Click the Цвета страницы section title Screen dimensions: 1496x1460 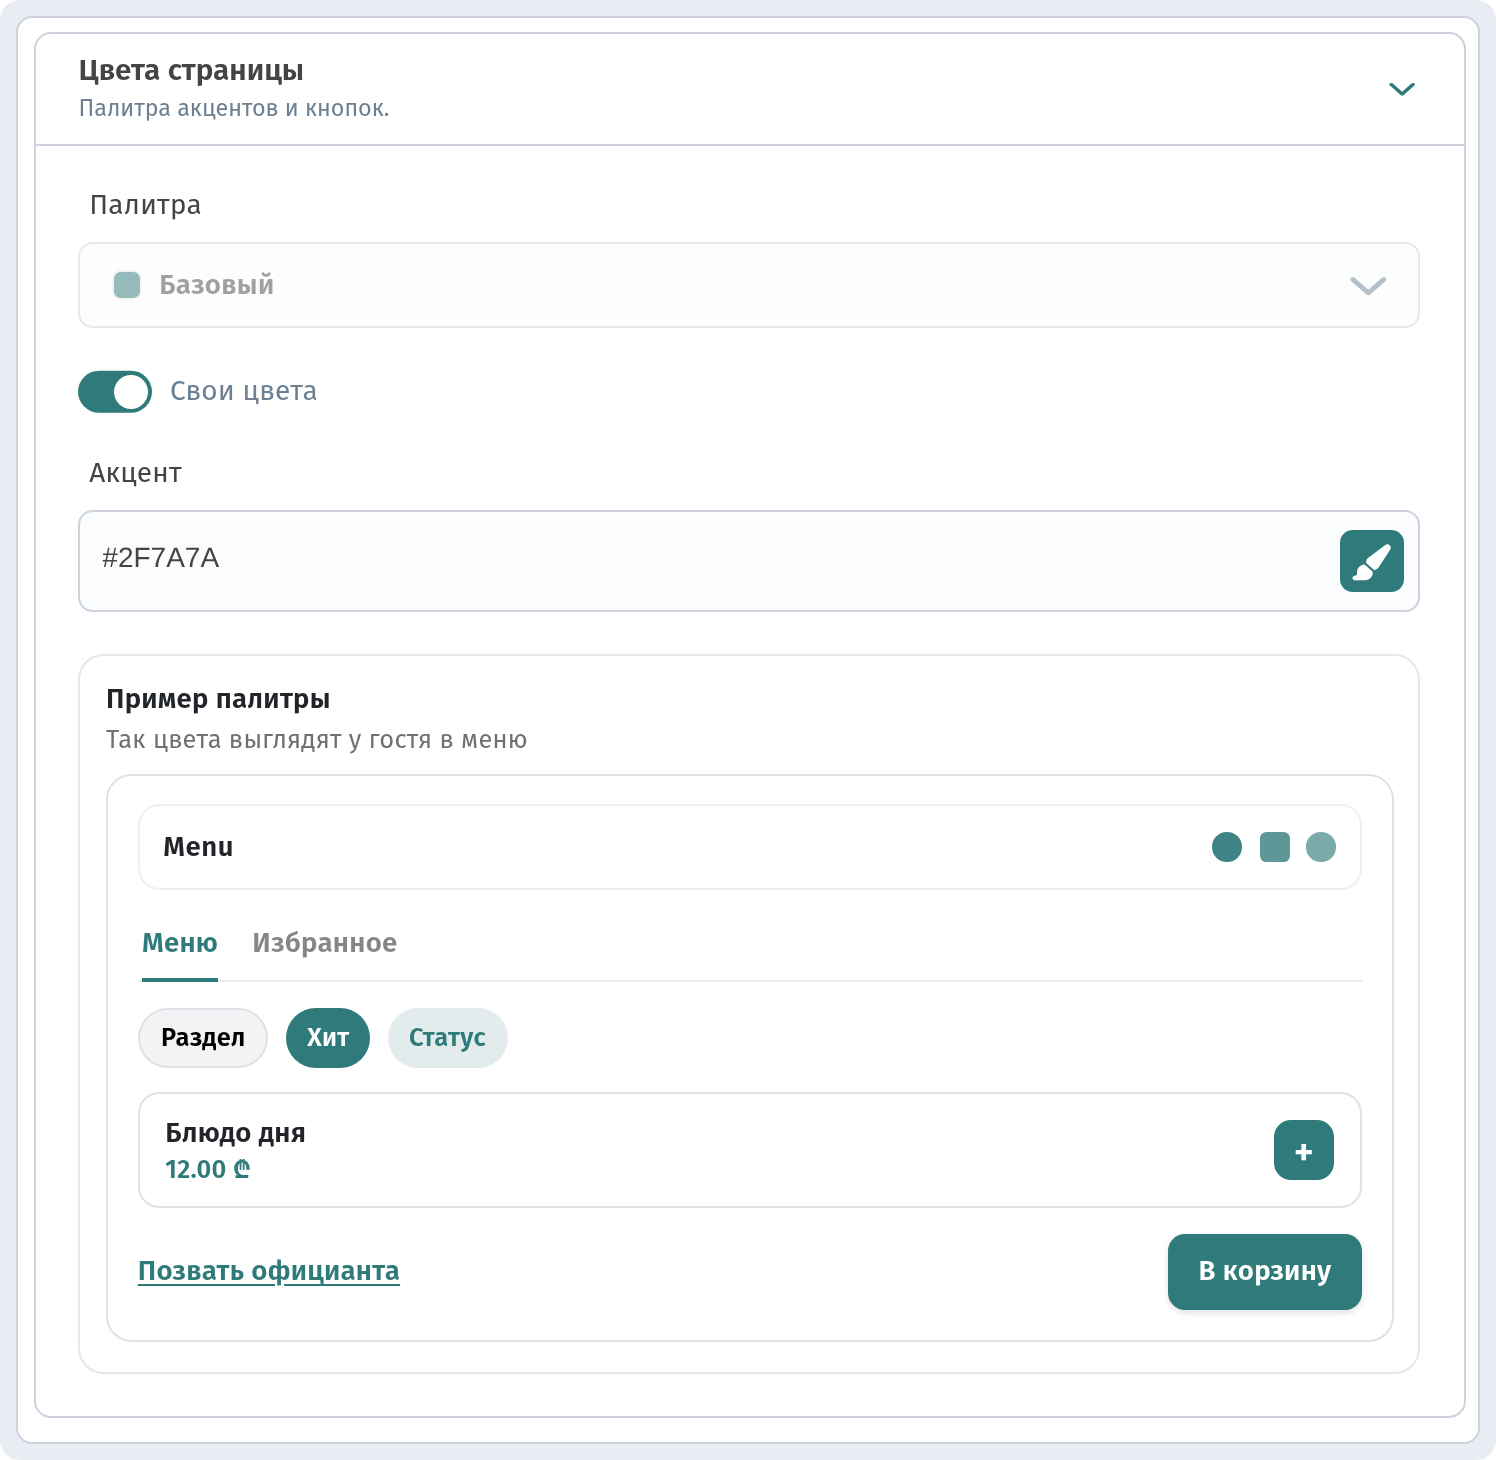[191, 71]
